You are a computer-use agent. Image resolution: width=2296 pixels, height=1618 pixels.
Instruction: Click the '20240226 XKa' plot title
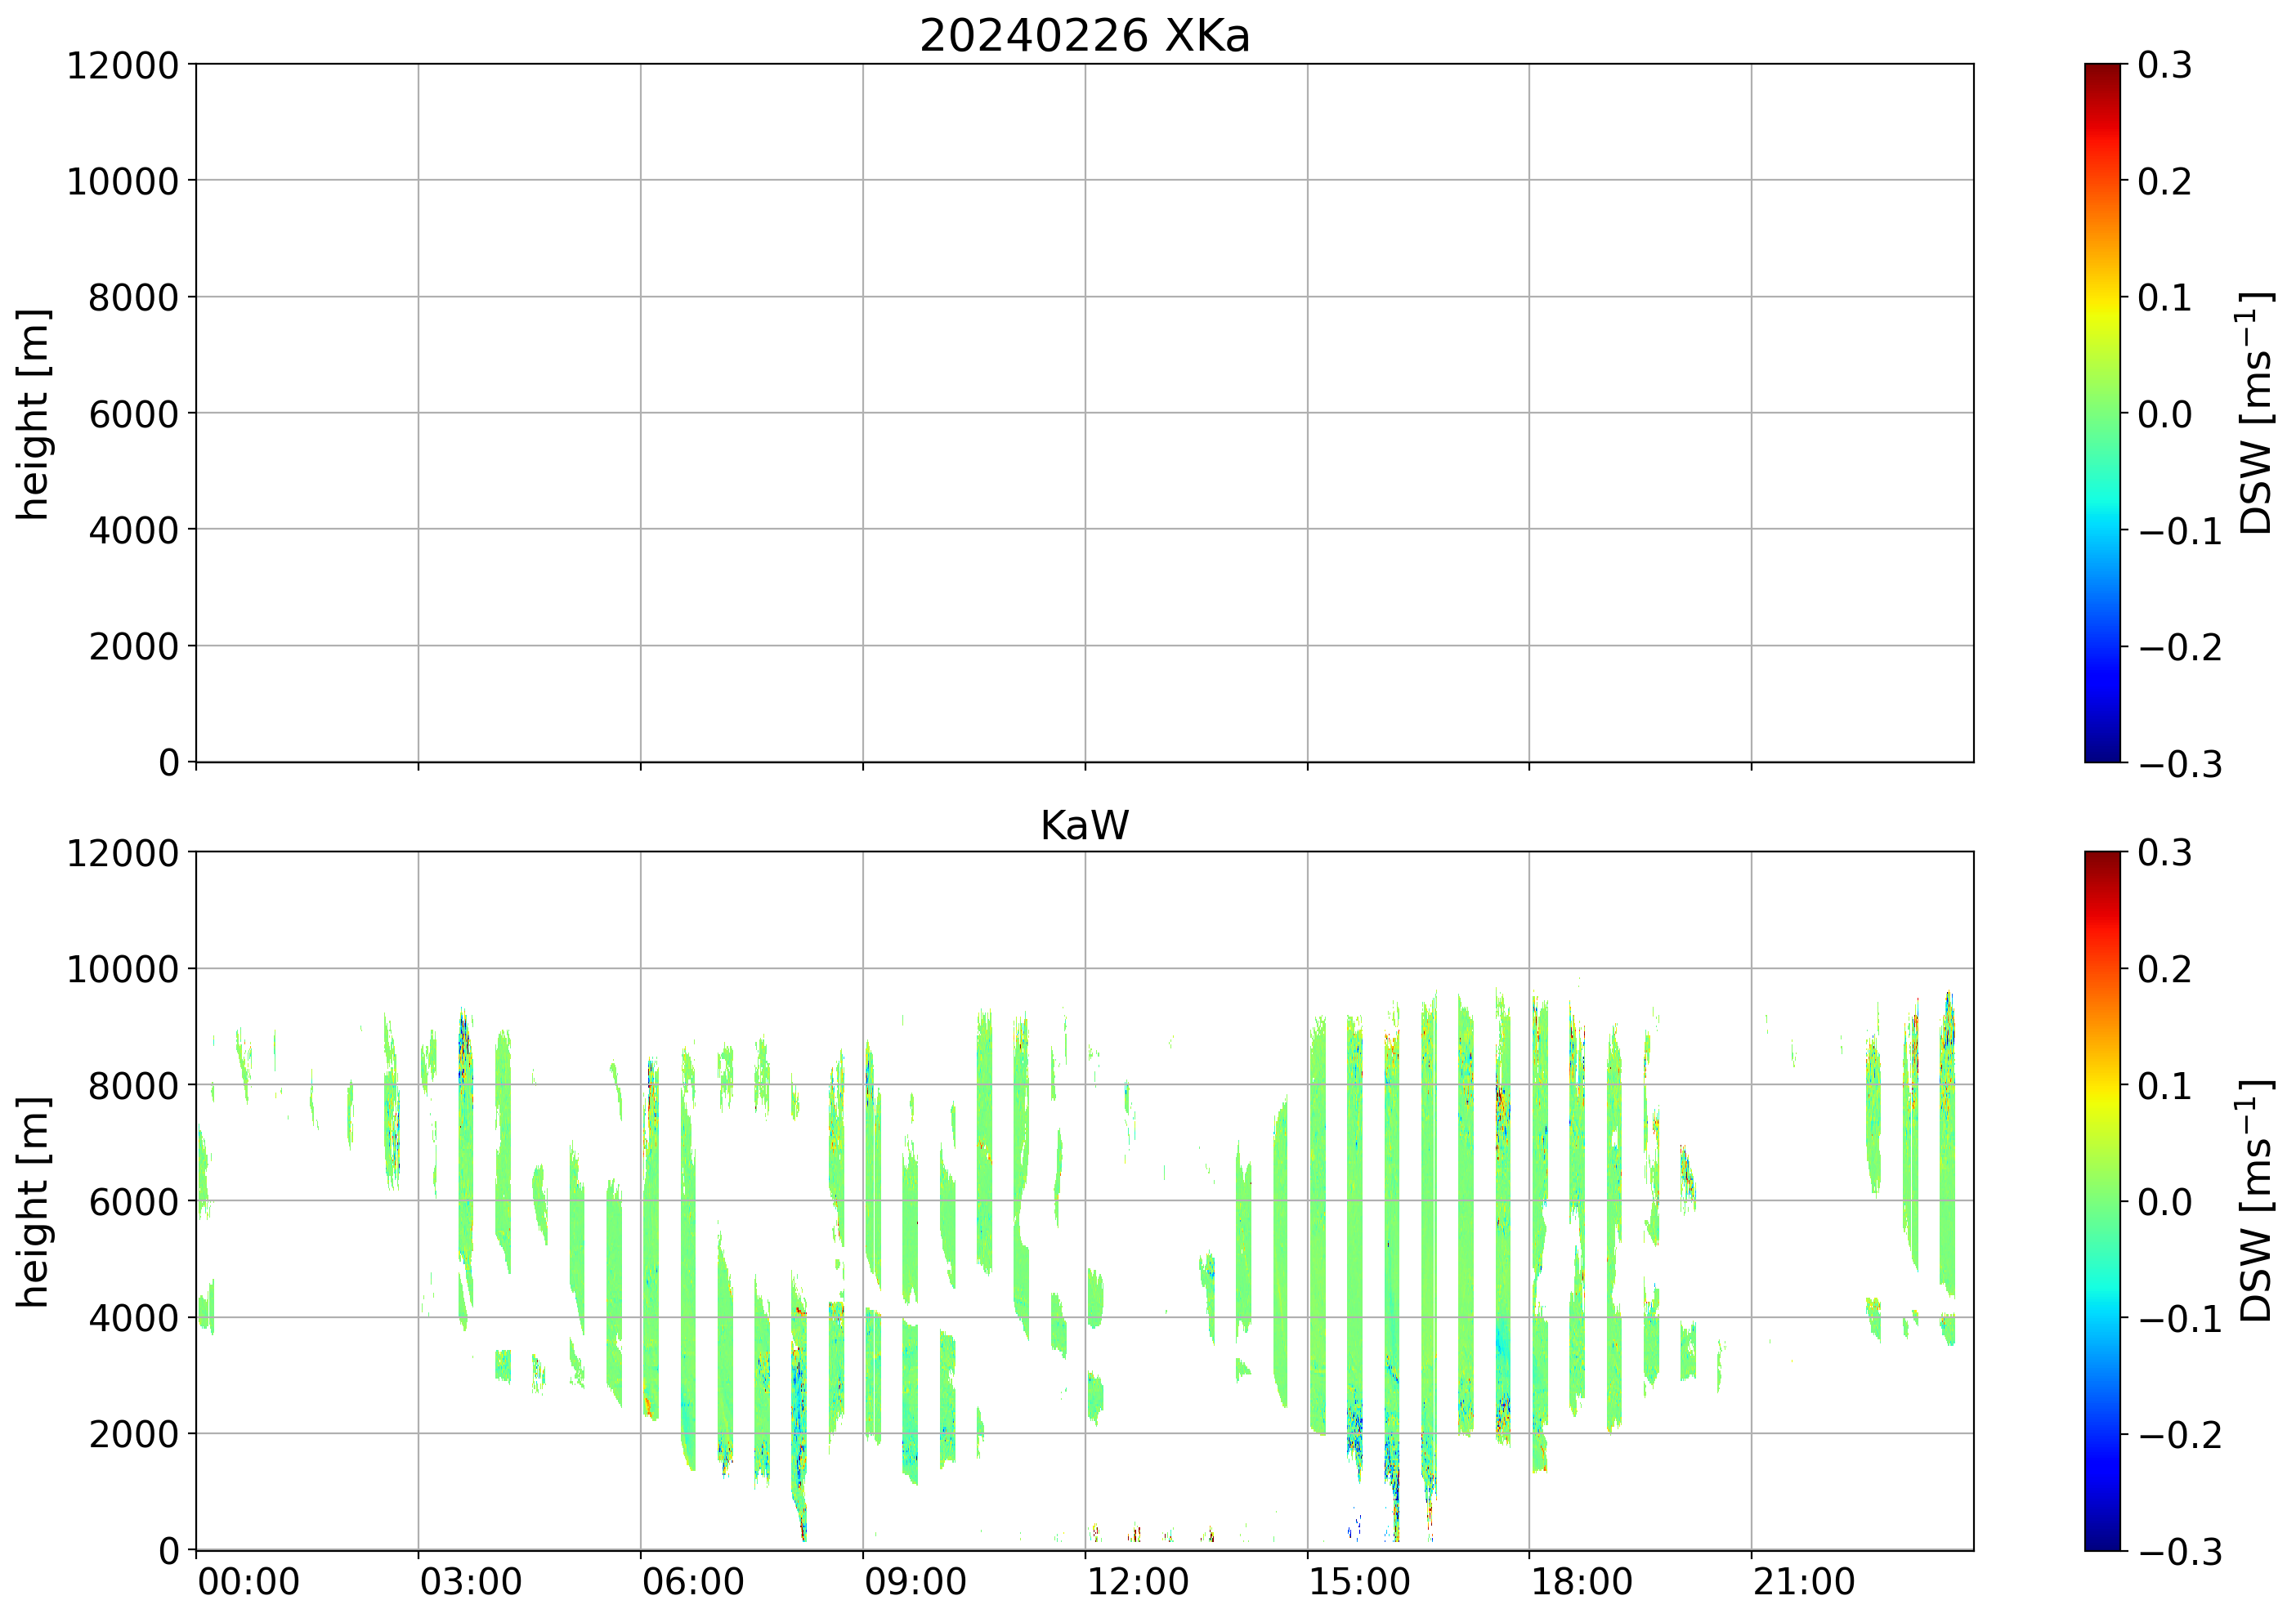click(1084, 37)
